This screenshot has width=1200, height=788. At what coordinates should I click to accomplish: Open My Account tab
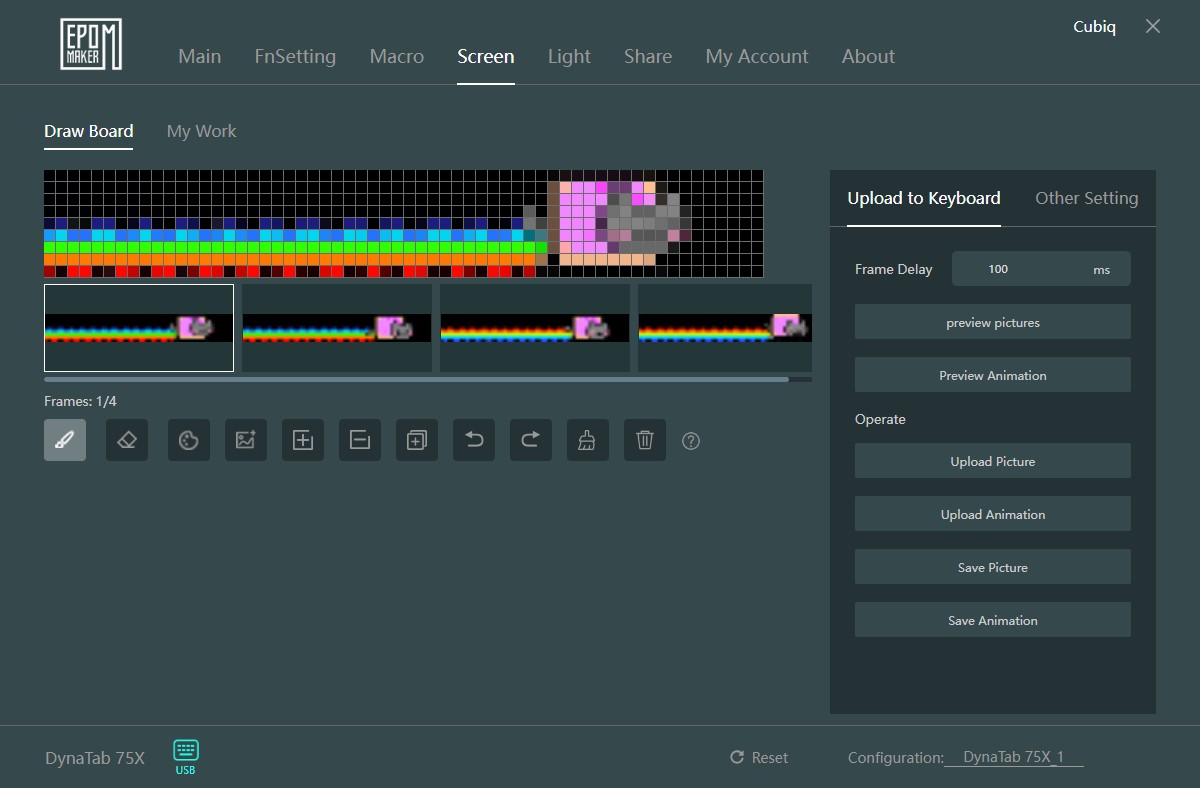757,57
